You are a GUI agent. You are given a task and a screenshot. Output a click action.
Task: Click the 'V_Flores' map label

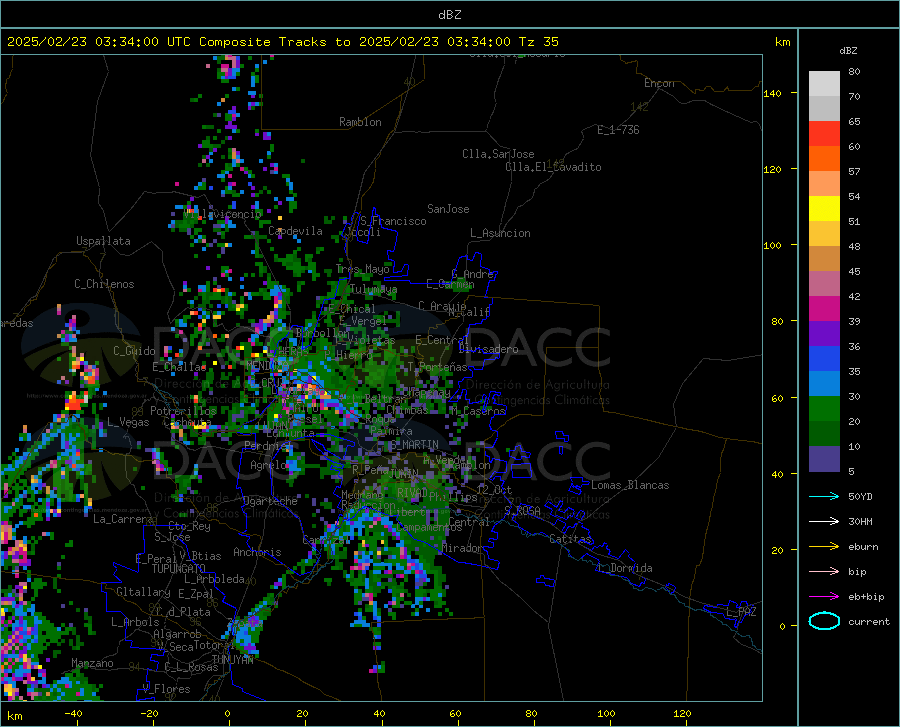click(x=166, y=689)
